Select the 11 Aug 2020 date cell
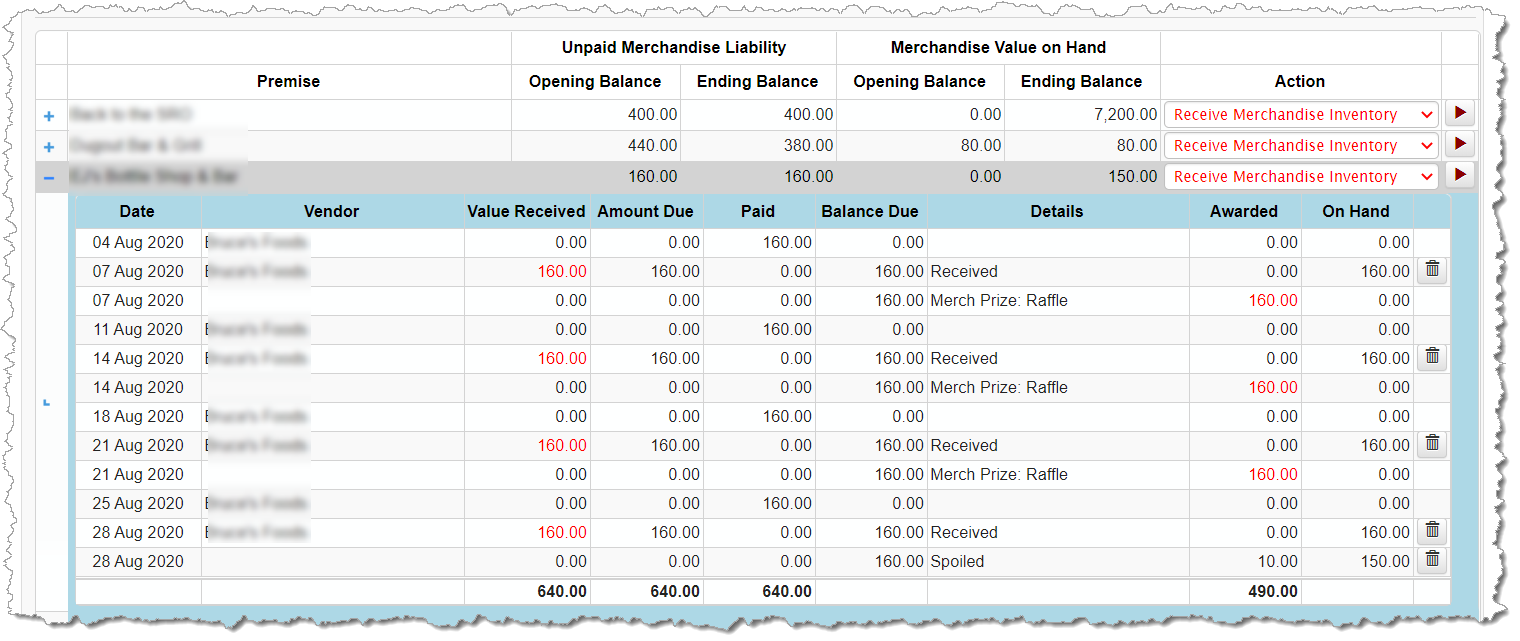The image size is (1520, 641). click(138, 329)
